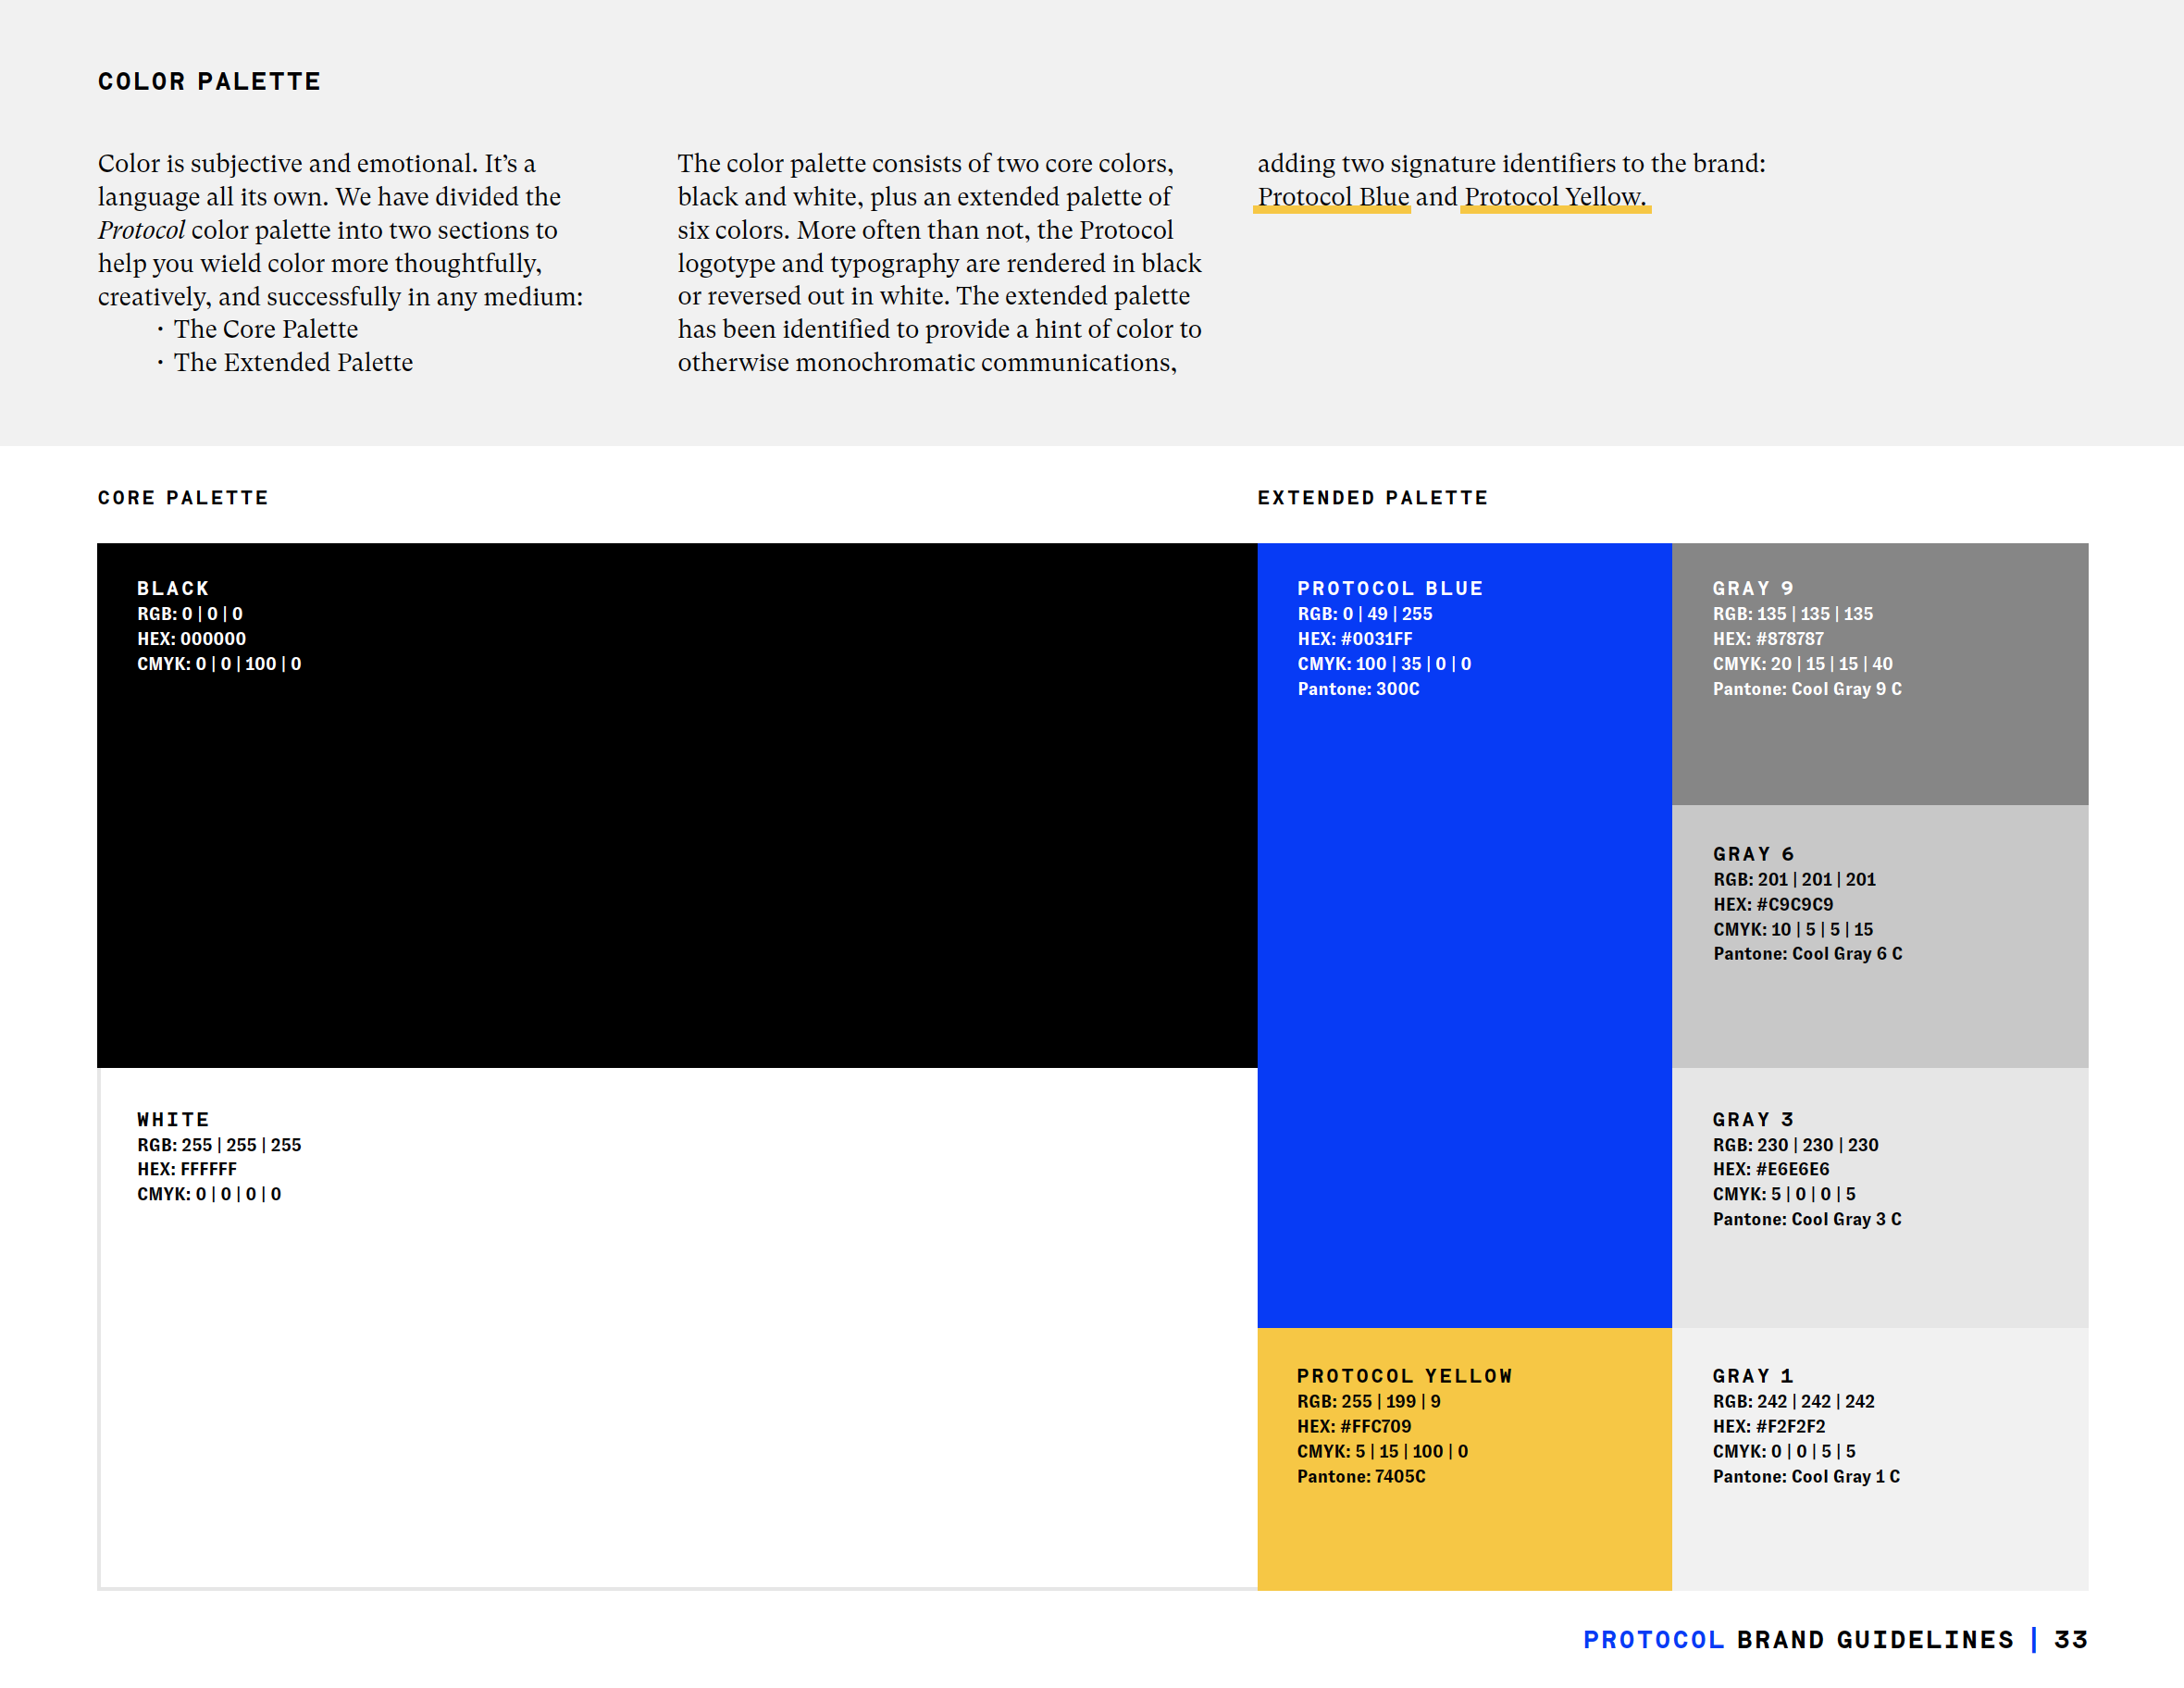
Task: Click the 'BLACK' swatch title
Action: click(x=173, y=589)
